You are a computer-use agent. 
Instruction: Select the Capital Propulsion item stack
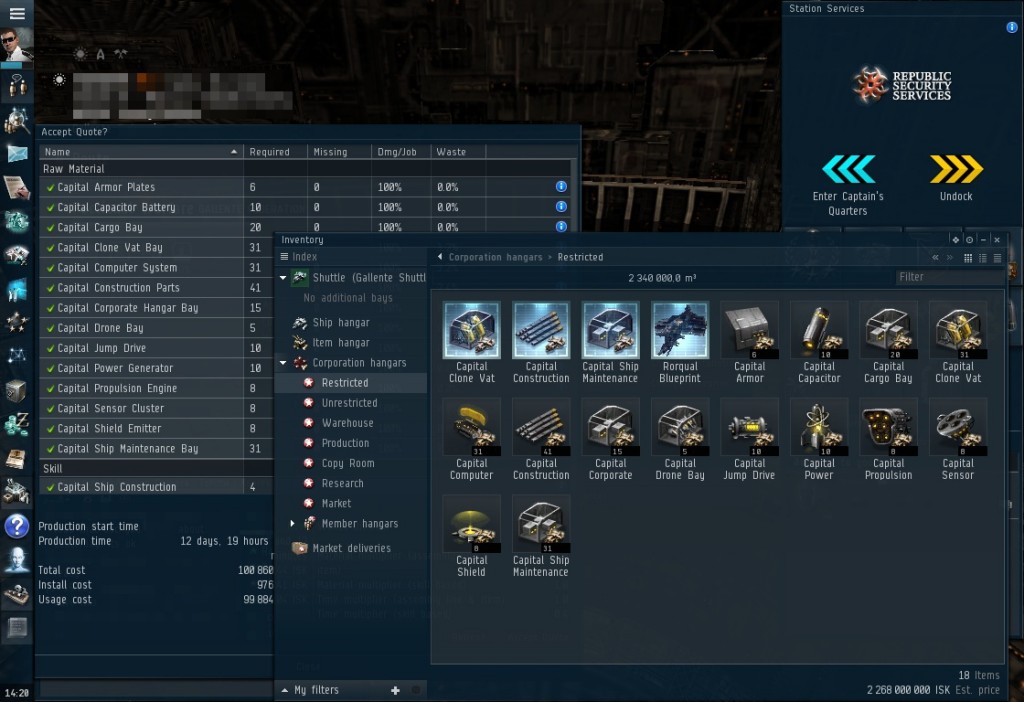(888, 439)
